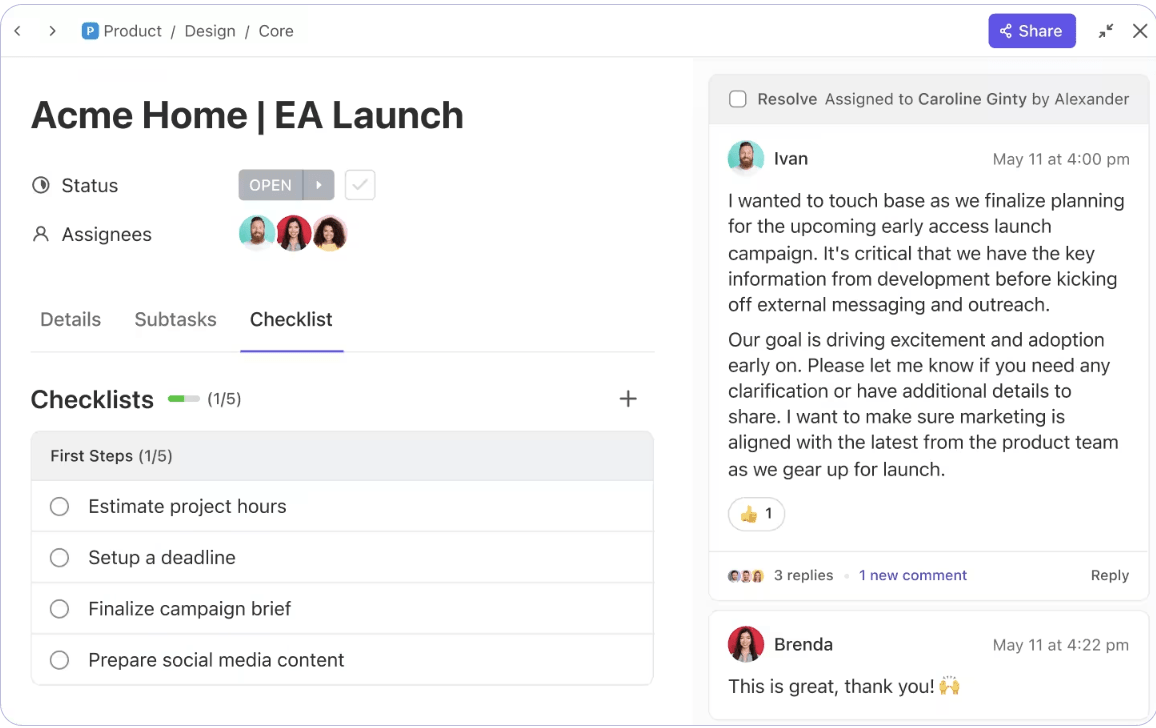Click the Setup a deadline text
This screenshot has height=728, width=1156.
coord(162,558)
